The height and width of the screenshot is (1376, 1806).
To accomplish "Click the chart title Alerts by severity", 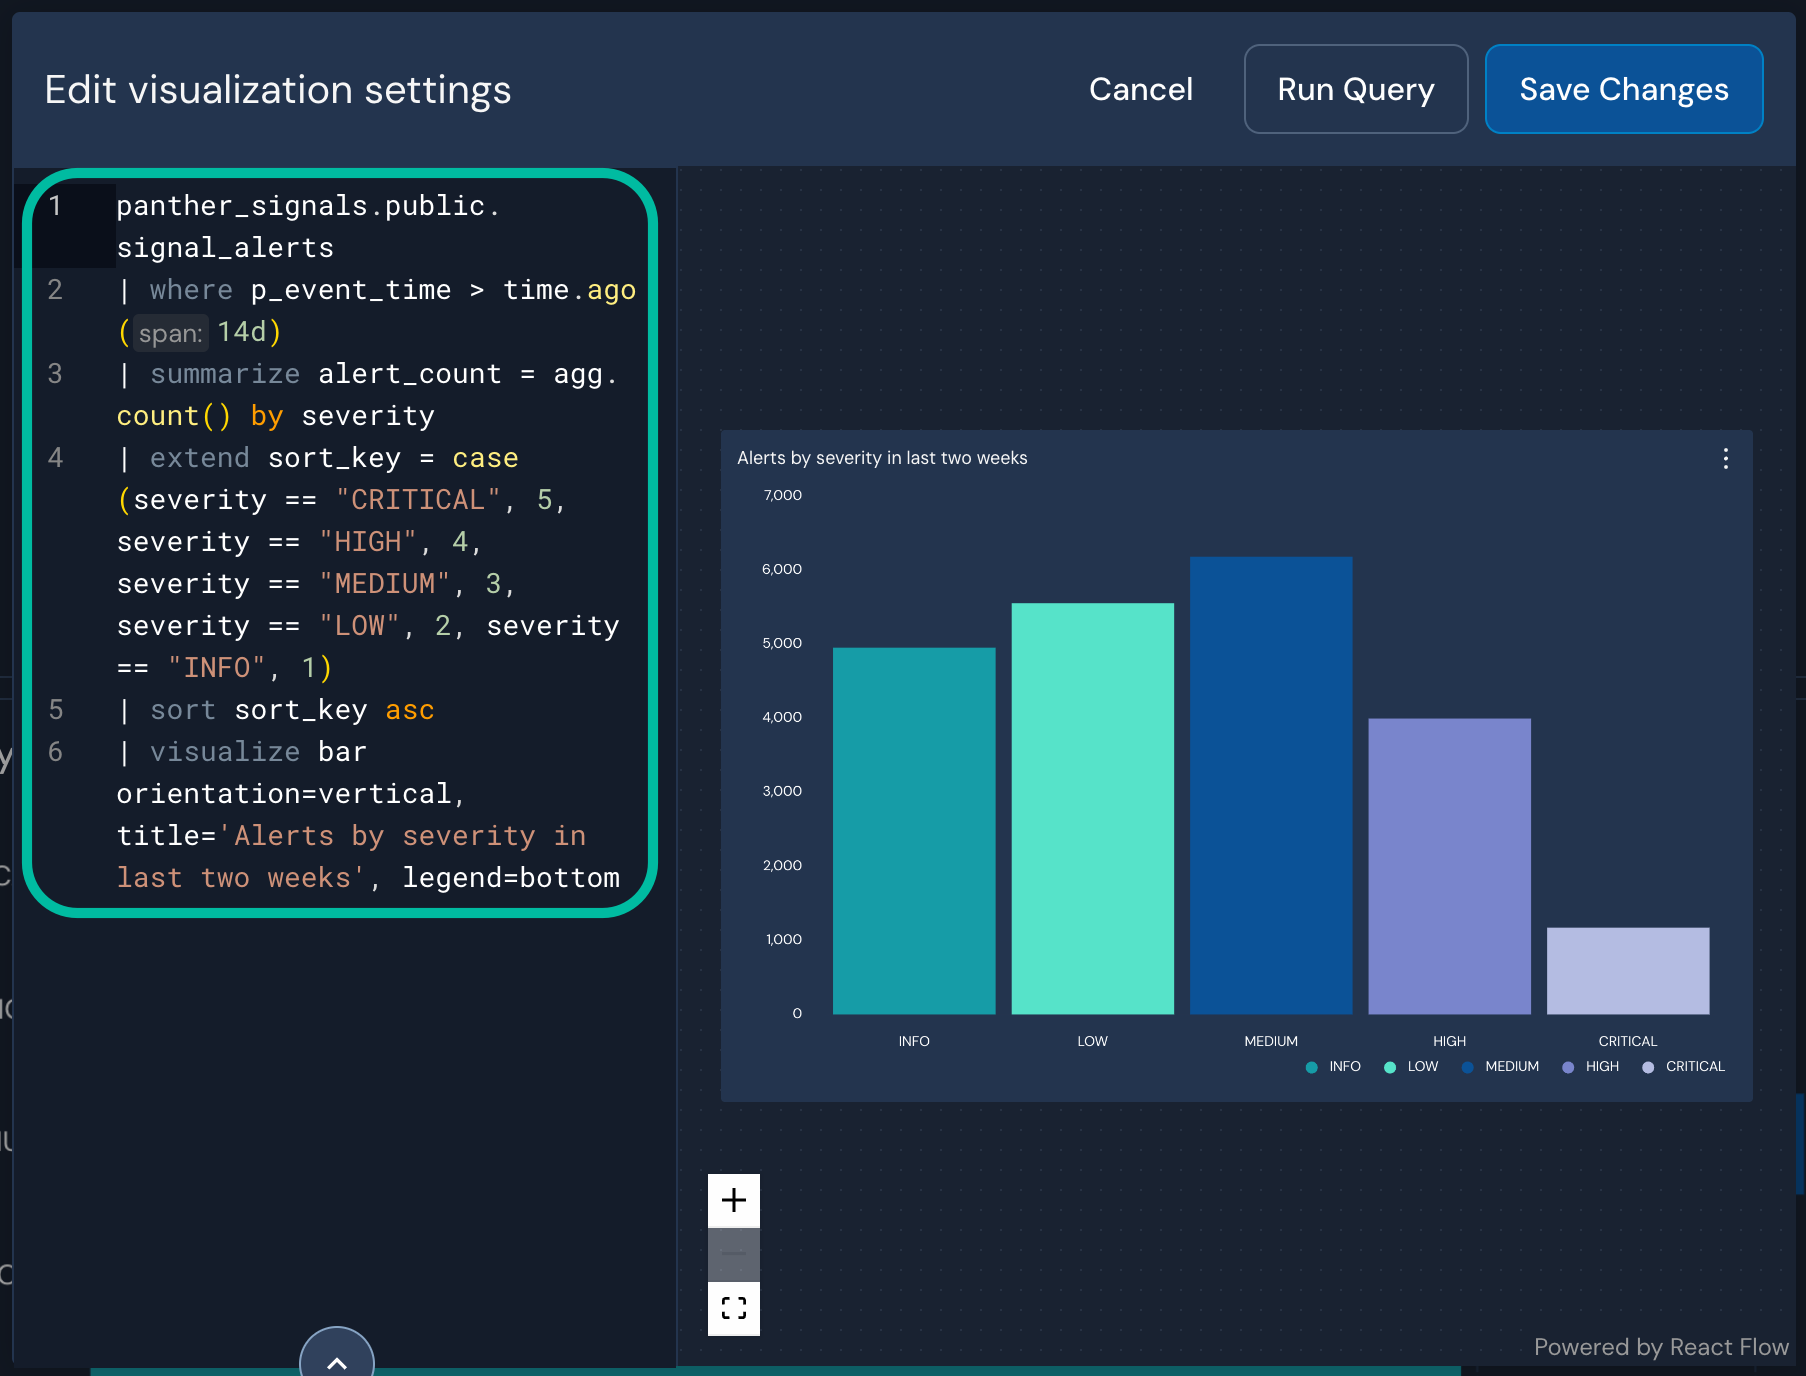I will coord(883,457).
